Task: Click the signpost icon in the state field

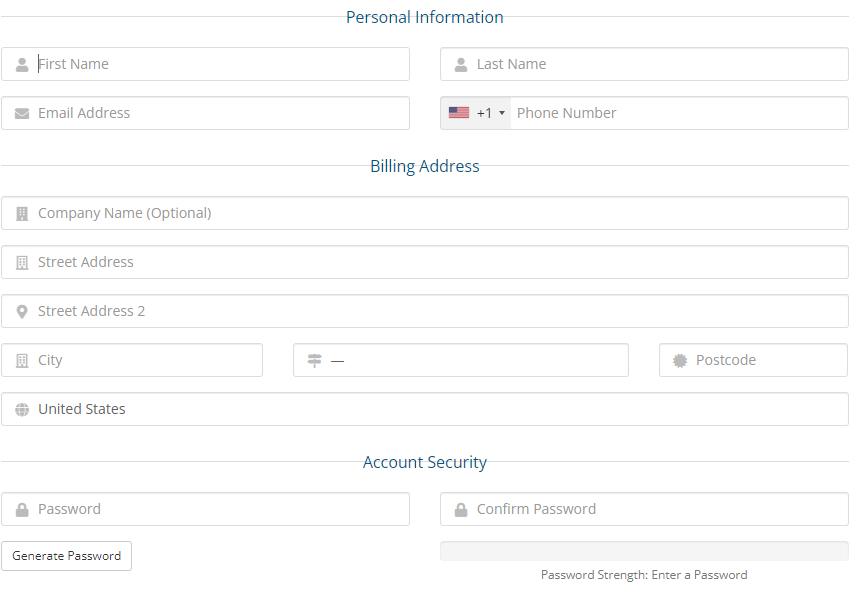Action: pos(314,360)
